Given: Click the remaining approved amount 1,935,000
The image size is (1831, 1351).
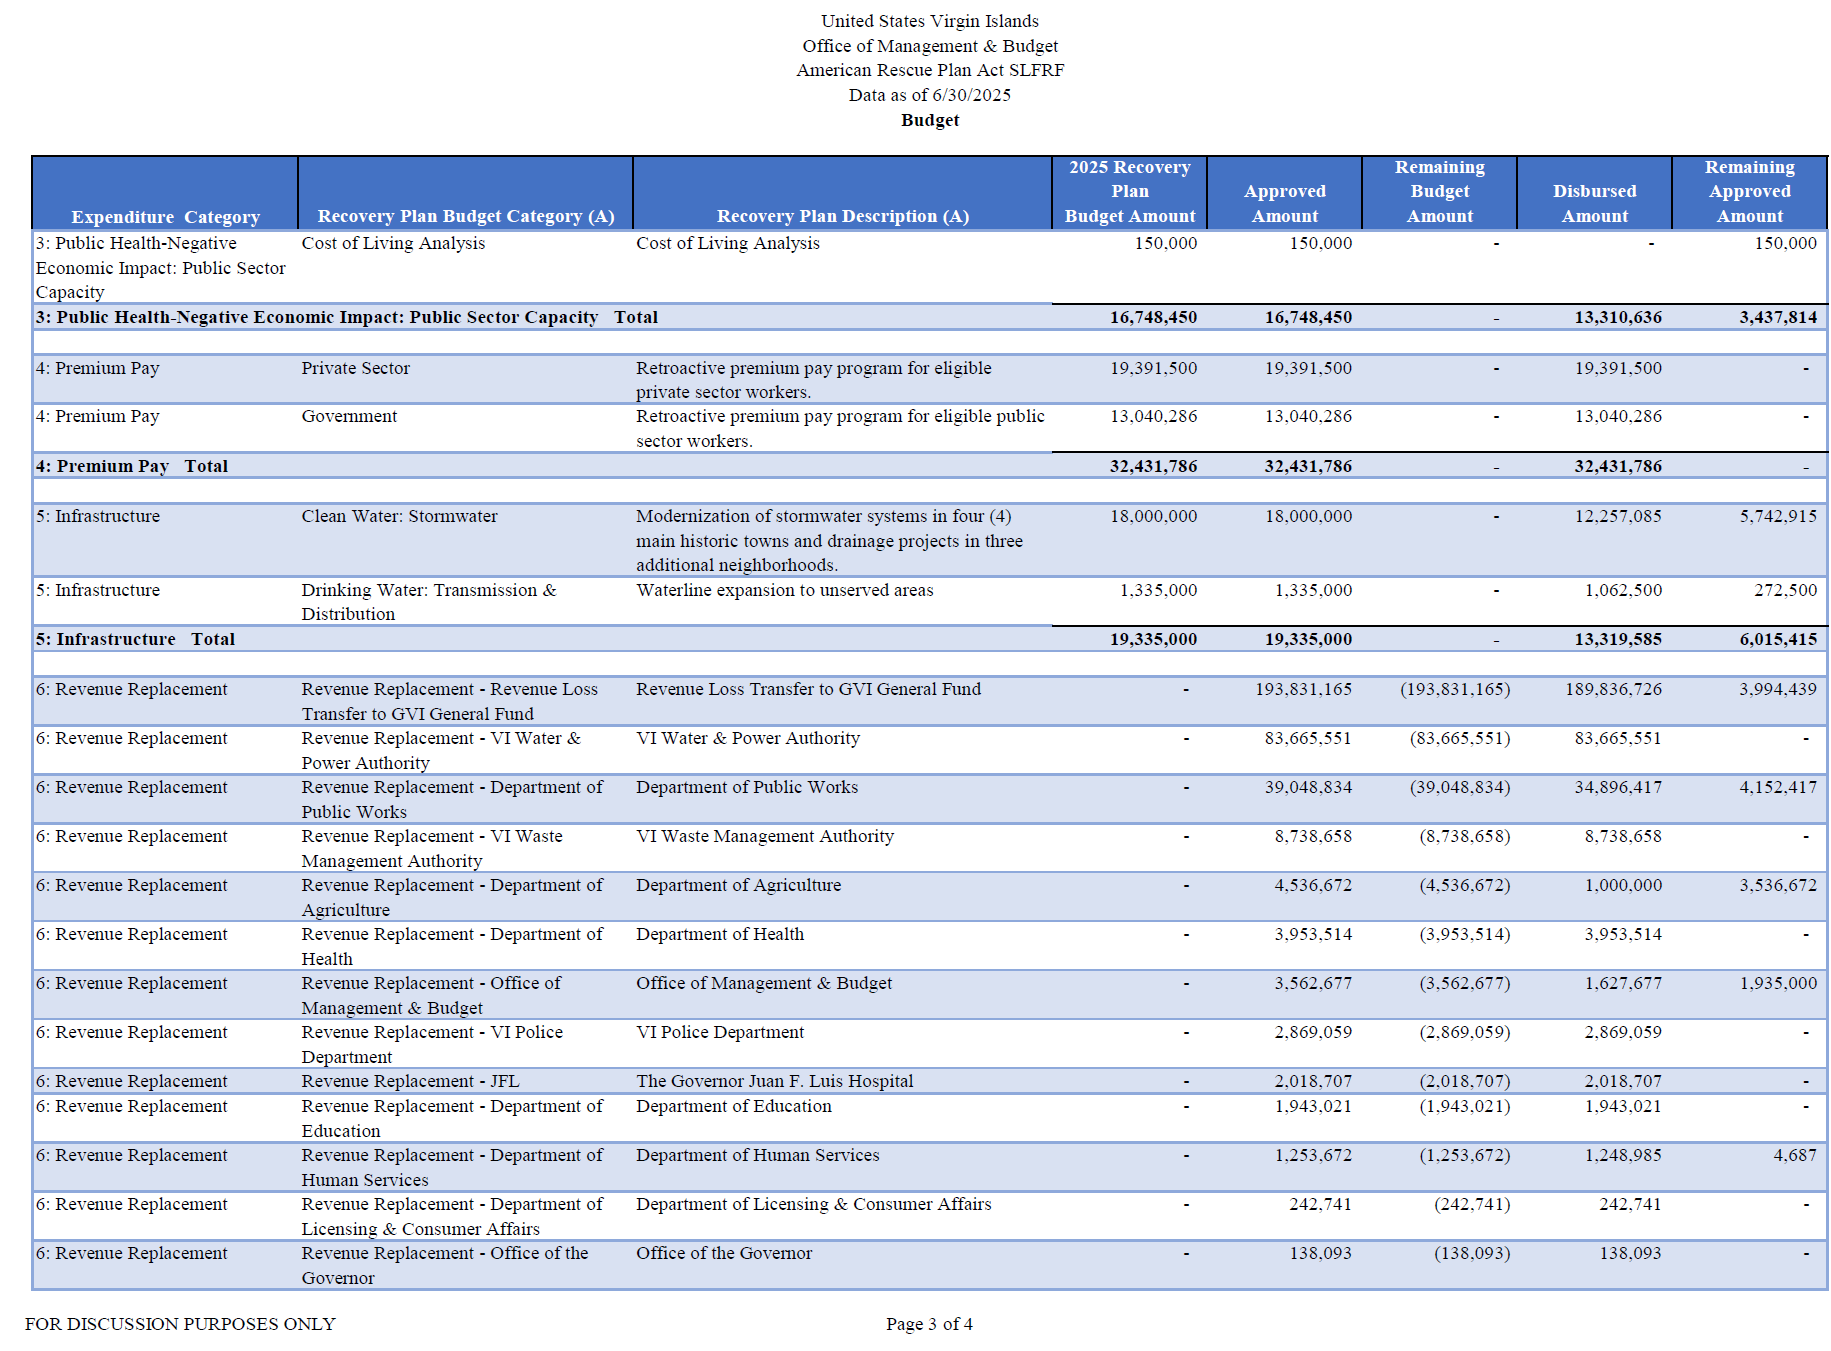Looking at the screenshot, I should click(x=1778, y=983).
